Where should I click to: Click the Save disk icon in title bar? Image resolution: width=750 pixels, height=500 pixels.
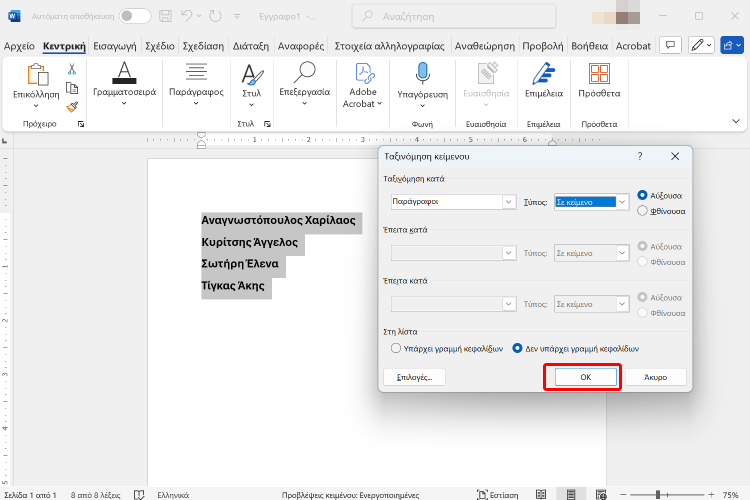[165, 16]
